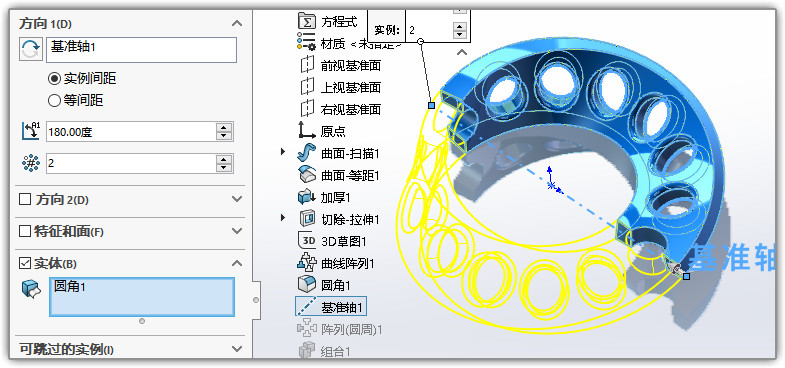The height and width of the screenshot is (368, 785).
Task: Expand the 可跳过的实例(I) section chevron
Action: 237,349
